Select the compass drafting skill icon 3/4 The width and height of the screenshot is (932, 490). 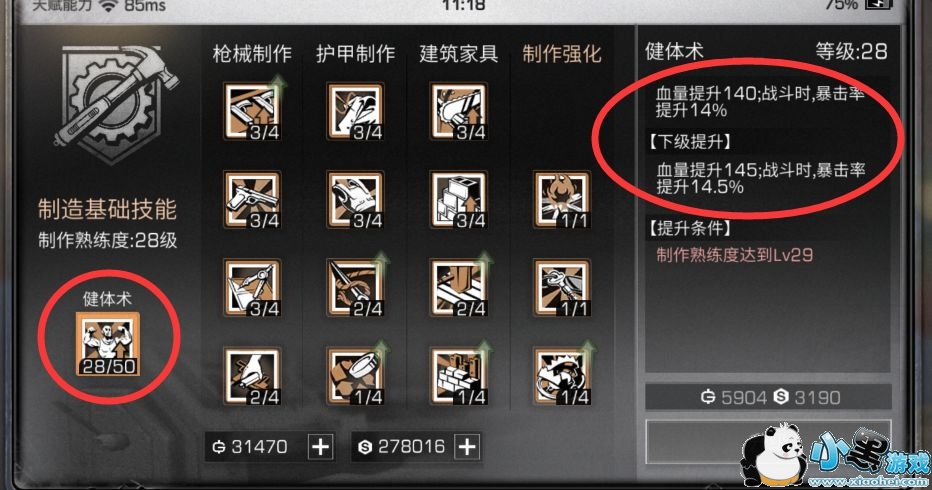coord(252,288)
